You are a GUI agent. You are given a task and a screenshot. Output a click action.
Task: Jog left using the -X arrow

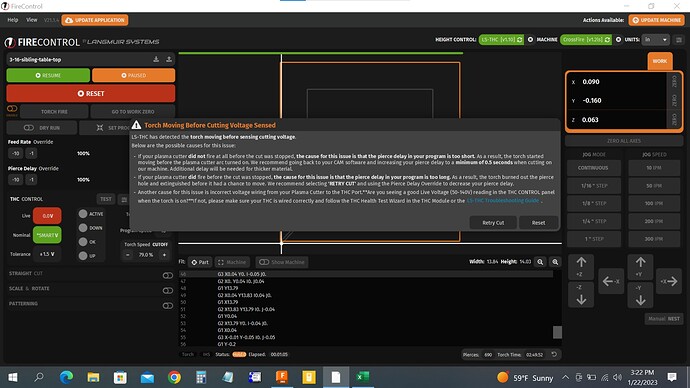(611, 281)
